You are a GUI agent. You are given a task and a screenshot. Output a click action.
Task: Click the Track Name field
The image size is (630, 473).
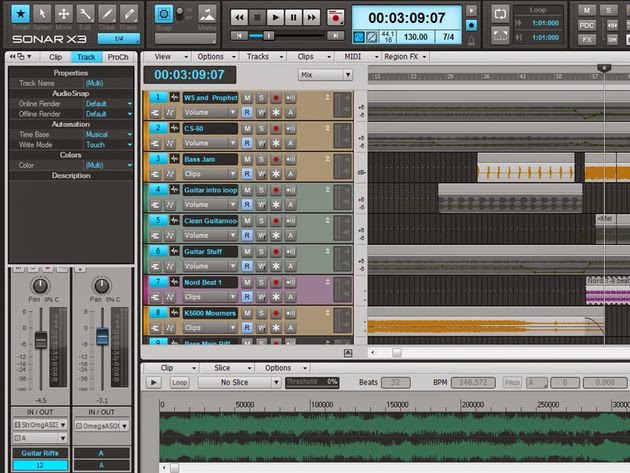coord(108,83)
